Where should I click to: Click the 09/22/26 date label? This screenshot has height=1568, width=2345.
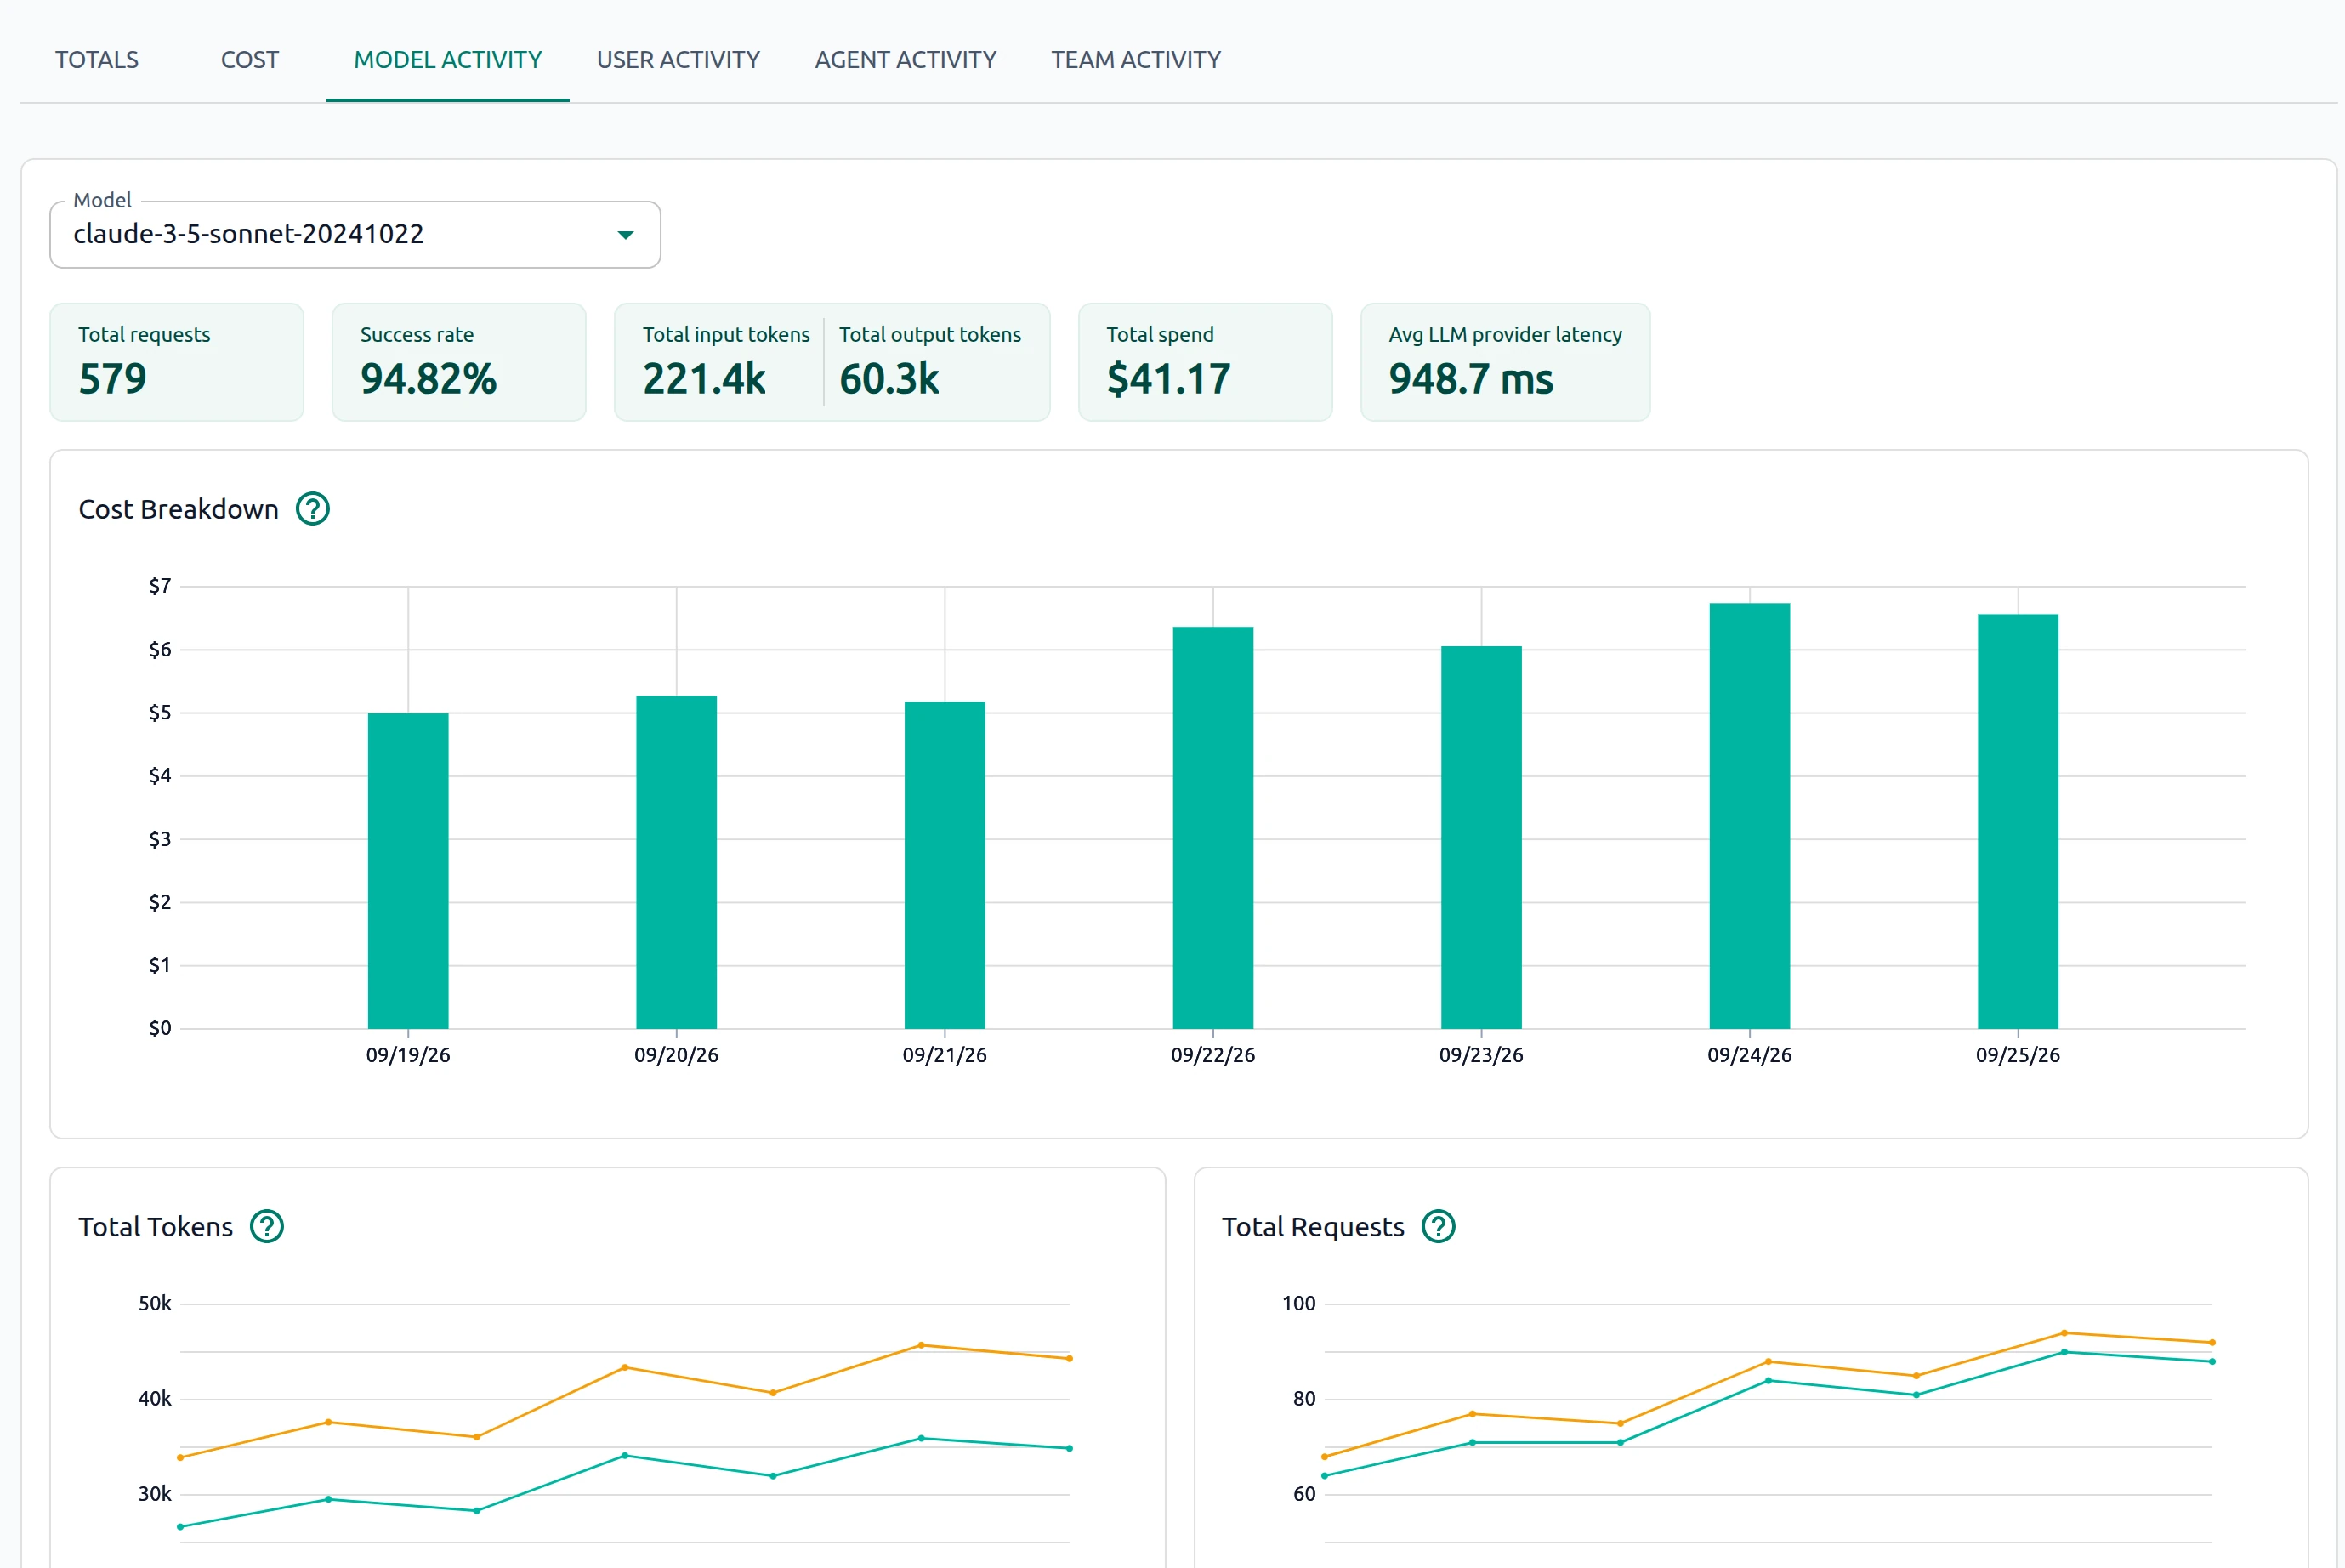[x=1213, y=1055]
